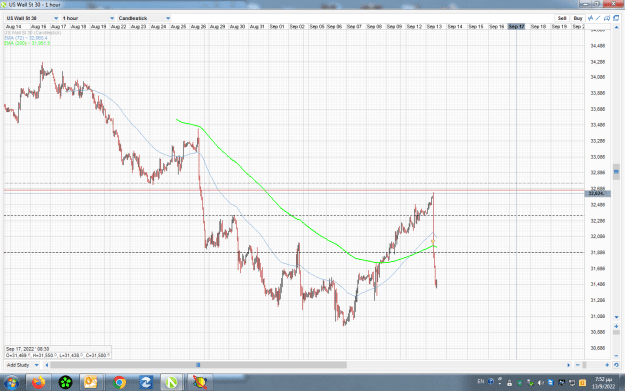Click the price axis scroll down arrow

pyautogui.click(x=616, y=318)
